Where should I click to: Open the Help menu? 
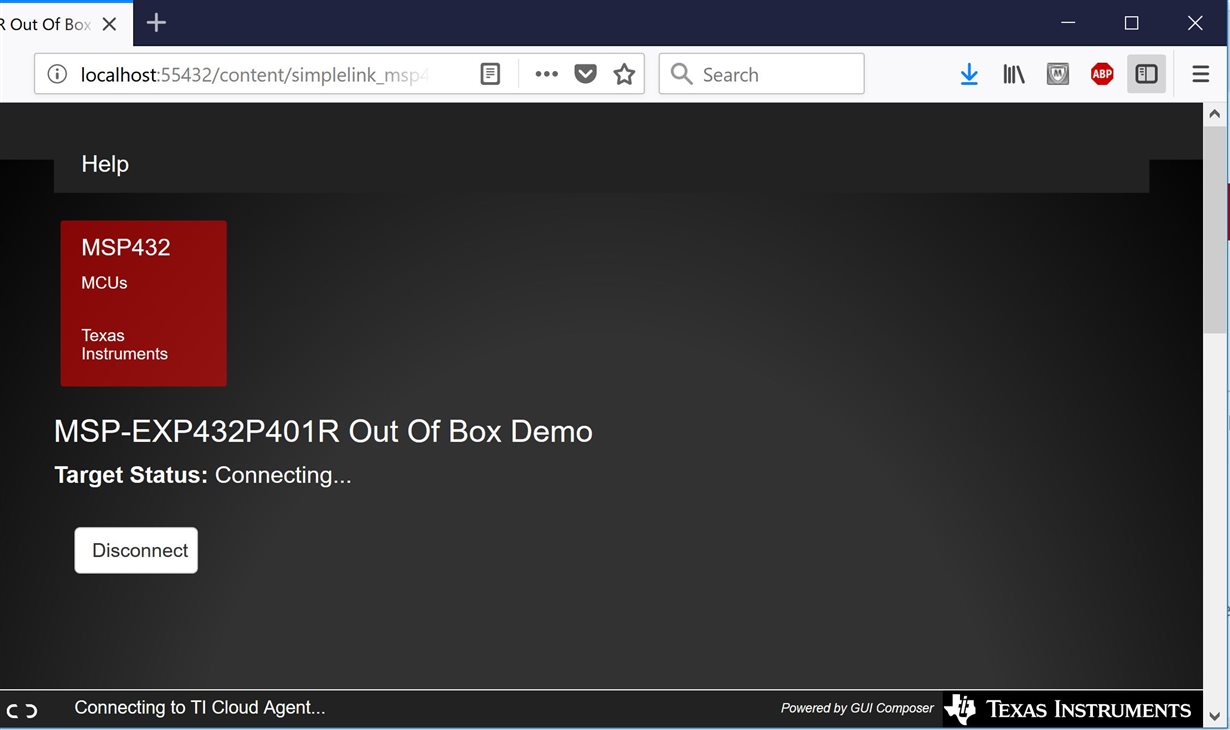[x=105, y=164]
